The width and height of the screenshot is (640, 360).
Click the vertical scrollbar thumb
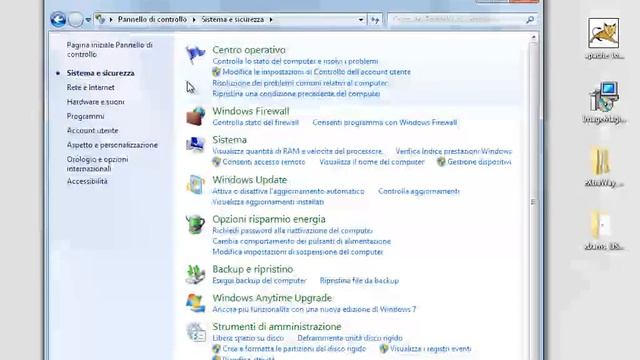pyautogui.click(x=533, y=202)
